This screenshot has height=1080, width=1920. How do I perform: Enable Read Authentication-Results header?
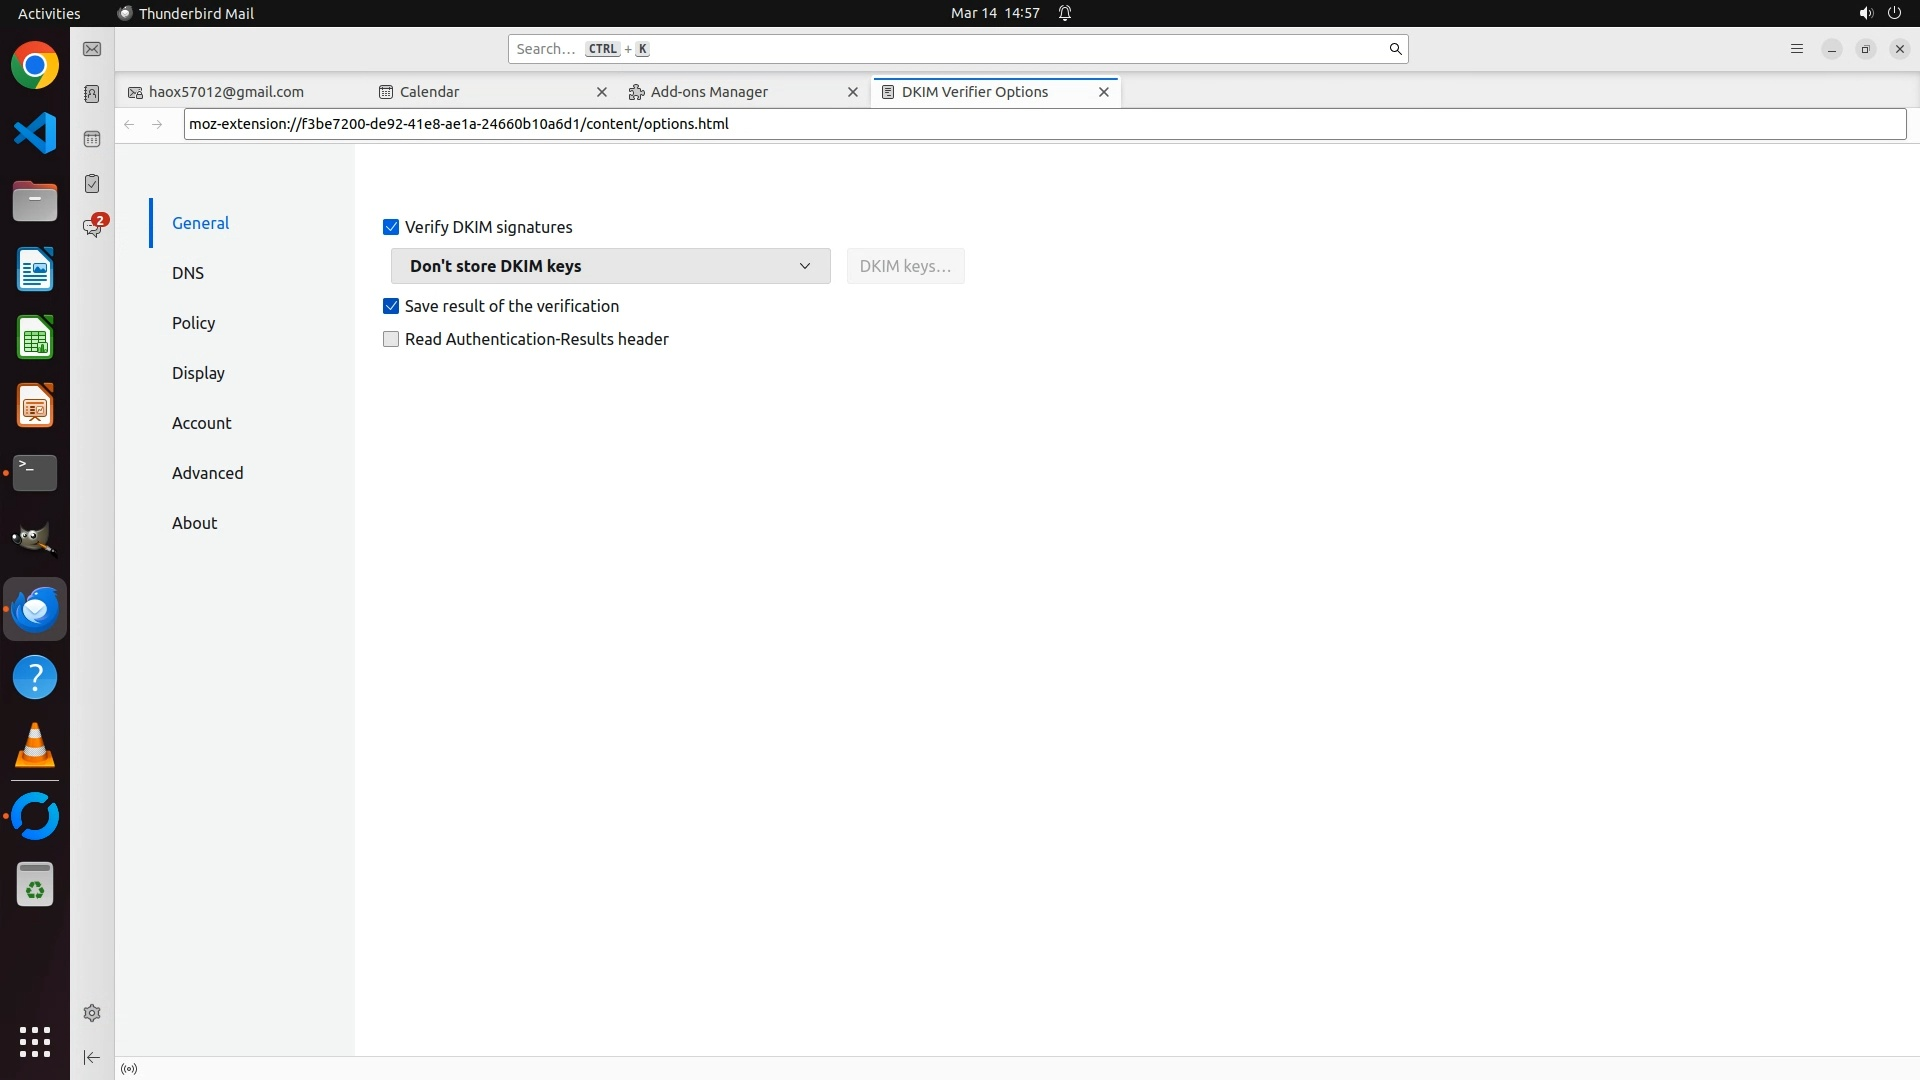click(391, 340)
